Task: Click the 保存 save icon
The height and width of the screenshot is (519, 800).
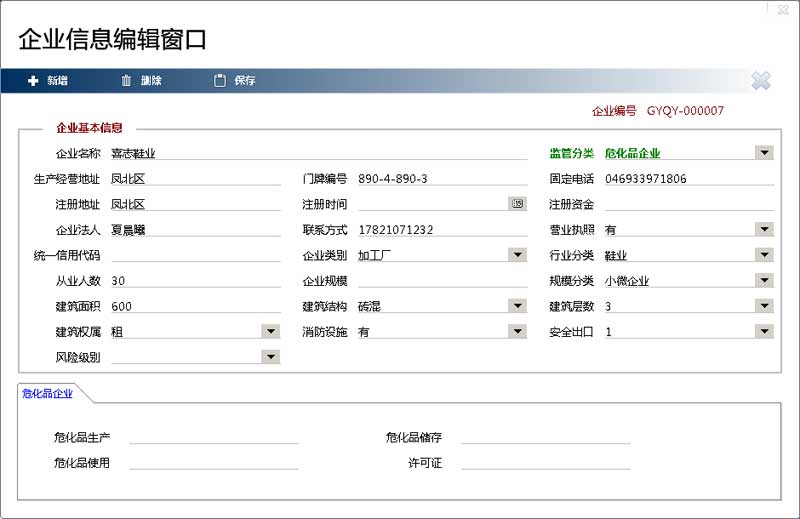Action: (220, 80)
